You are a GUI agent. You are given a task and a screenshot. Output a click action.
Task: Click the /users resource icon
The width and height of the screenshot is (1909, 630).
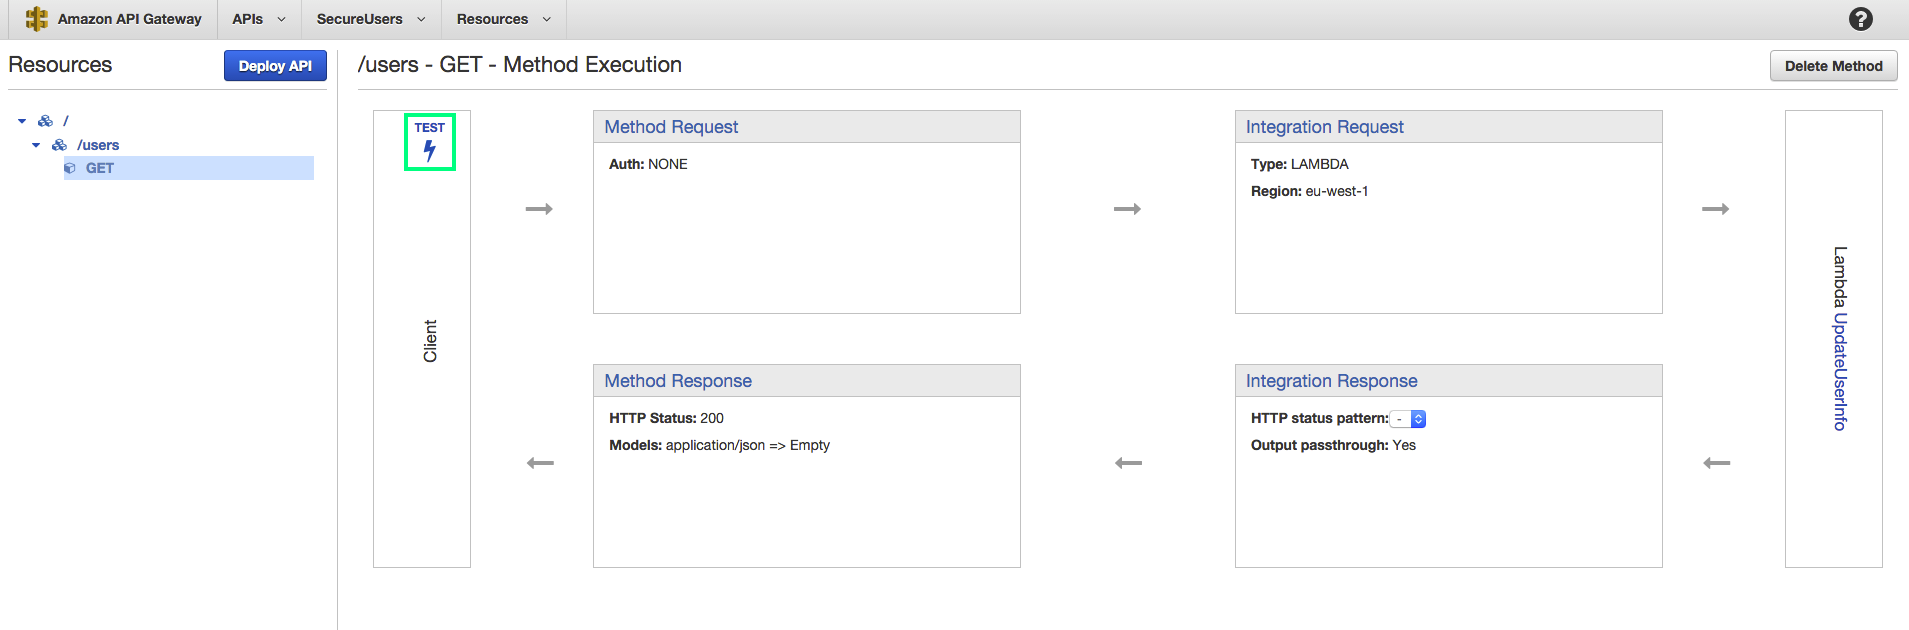coord(60,145)
